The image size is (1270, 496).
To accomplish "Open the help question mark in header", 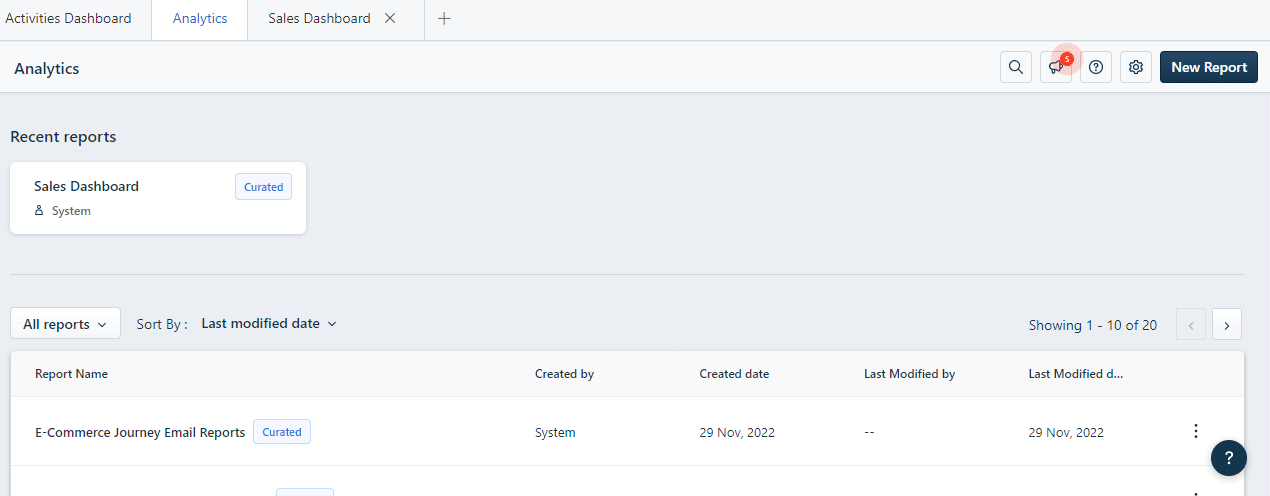I will click(1096, 67).
